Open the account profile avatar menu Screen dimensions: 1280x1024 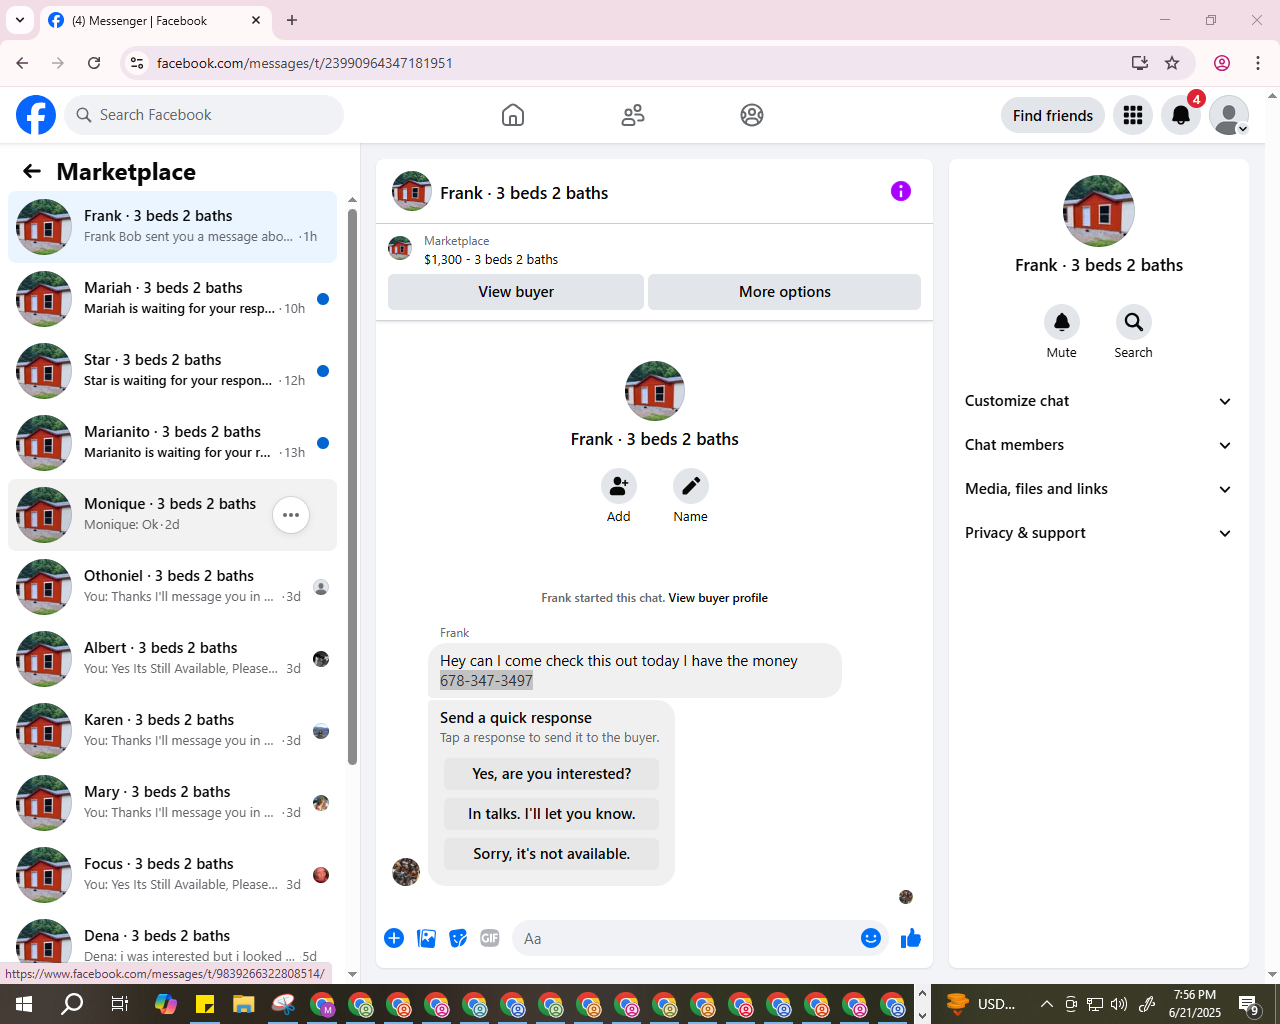coord(1229,115)
